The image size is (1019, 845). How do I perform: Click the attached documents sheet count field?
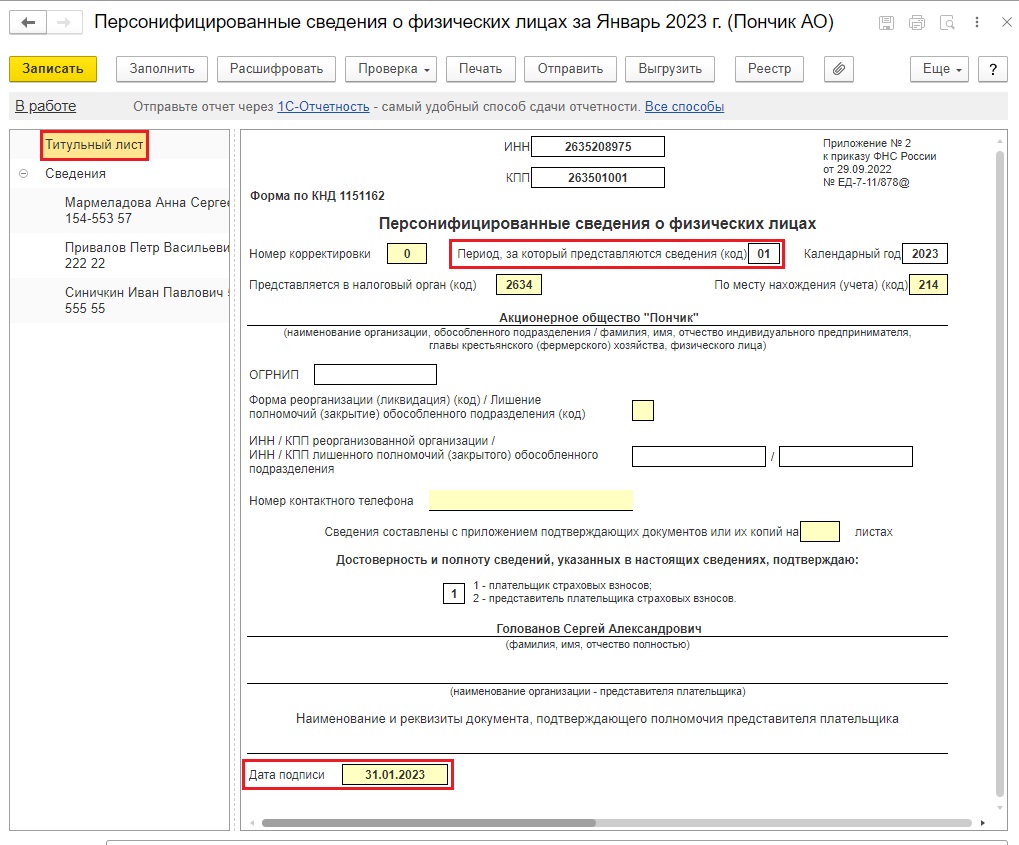(819, 532)
